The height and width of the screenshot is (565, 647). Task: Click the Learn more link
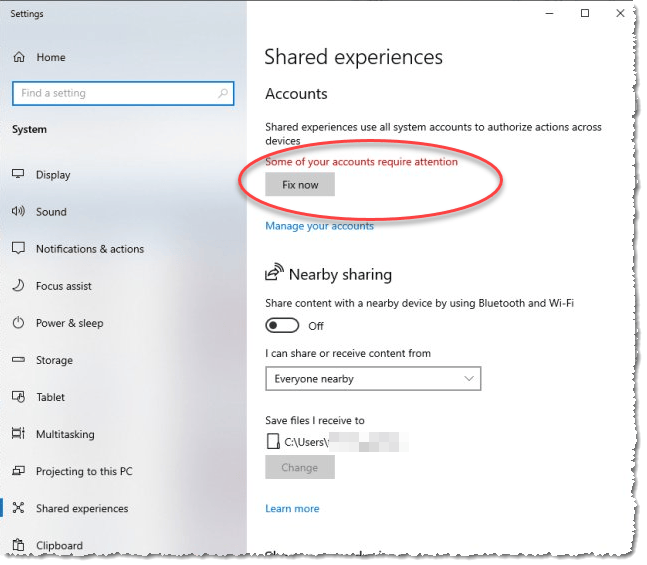coord(292,509)
